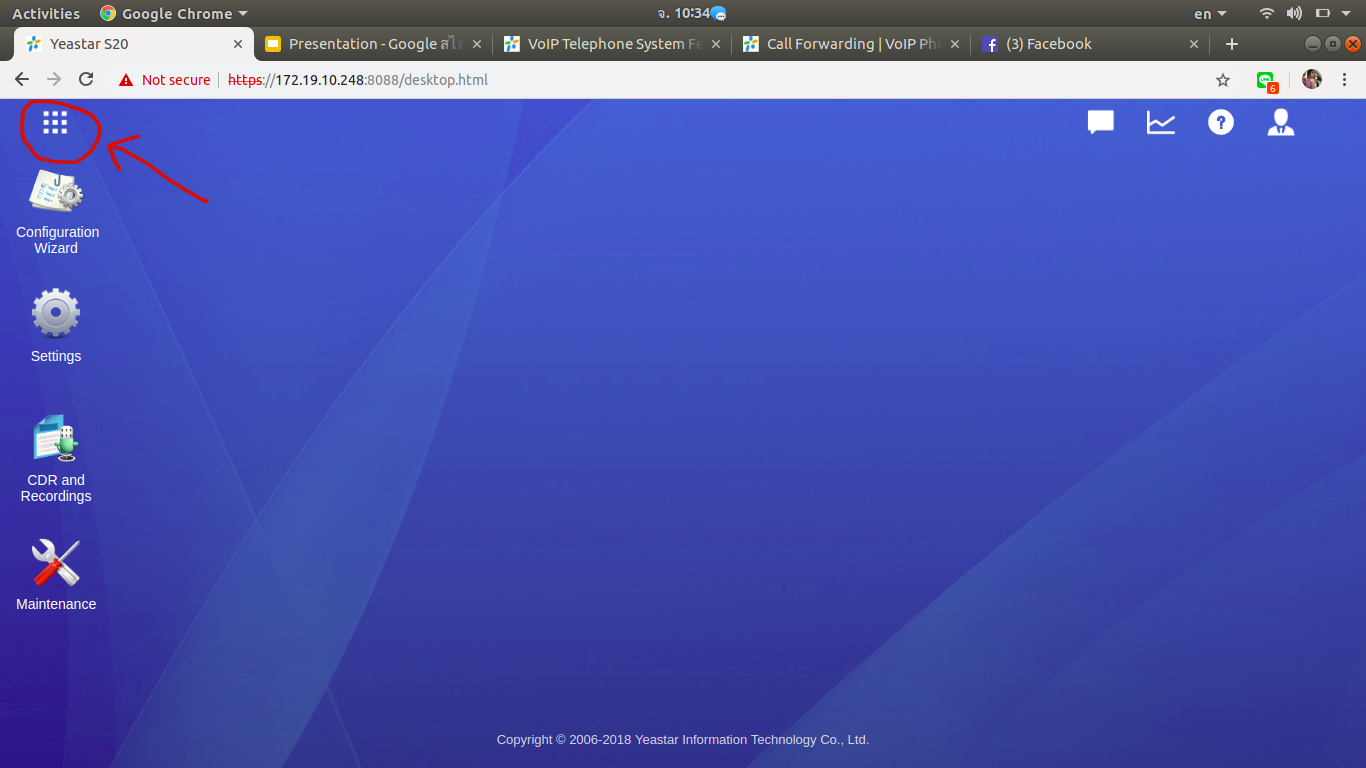
Task: Open the battery status indicator
Action: (x=1322, y=14)
